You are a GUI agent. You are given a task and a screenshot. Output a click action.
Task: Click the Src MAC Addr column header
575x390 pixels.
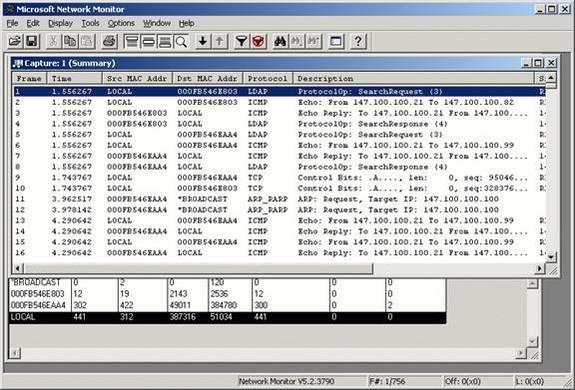click(x=137, y=78)
